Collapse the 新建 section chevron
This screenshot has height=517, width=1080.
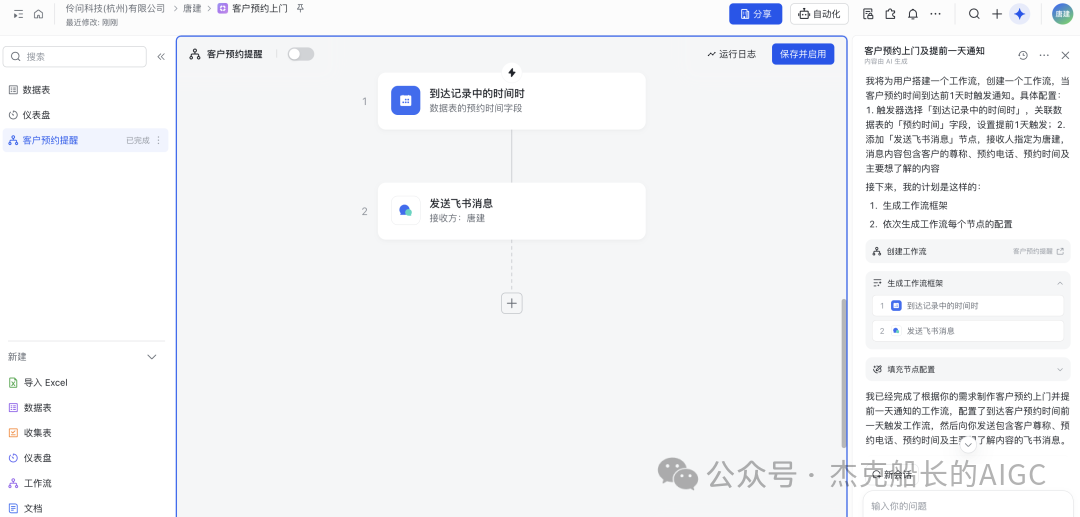pyautogui.click(x=152, y=357)
